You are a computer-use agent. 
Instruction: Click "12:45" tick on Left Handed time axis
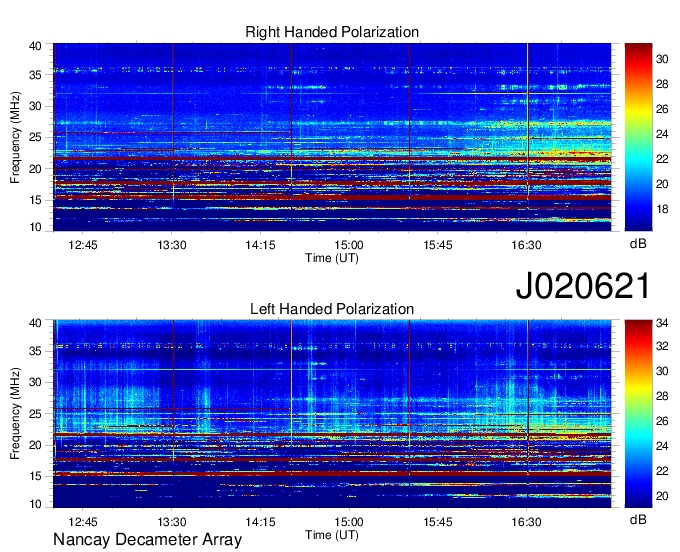pos(83,522)
